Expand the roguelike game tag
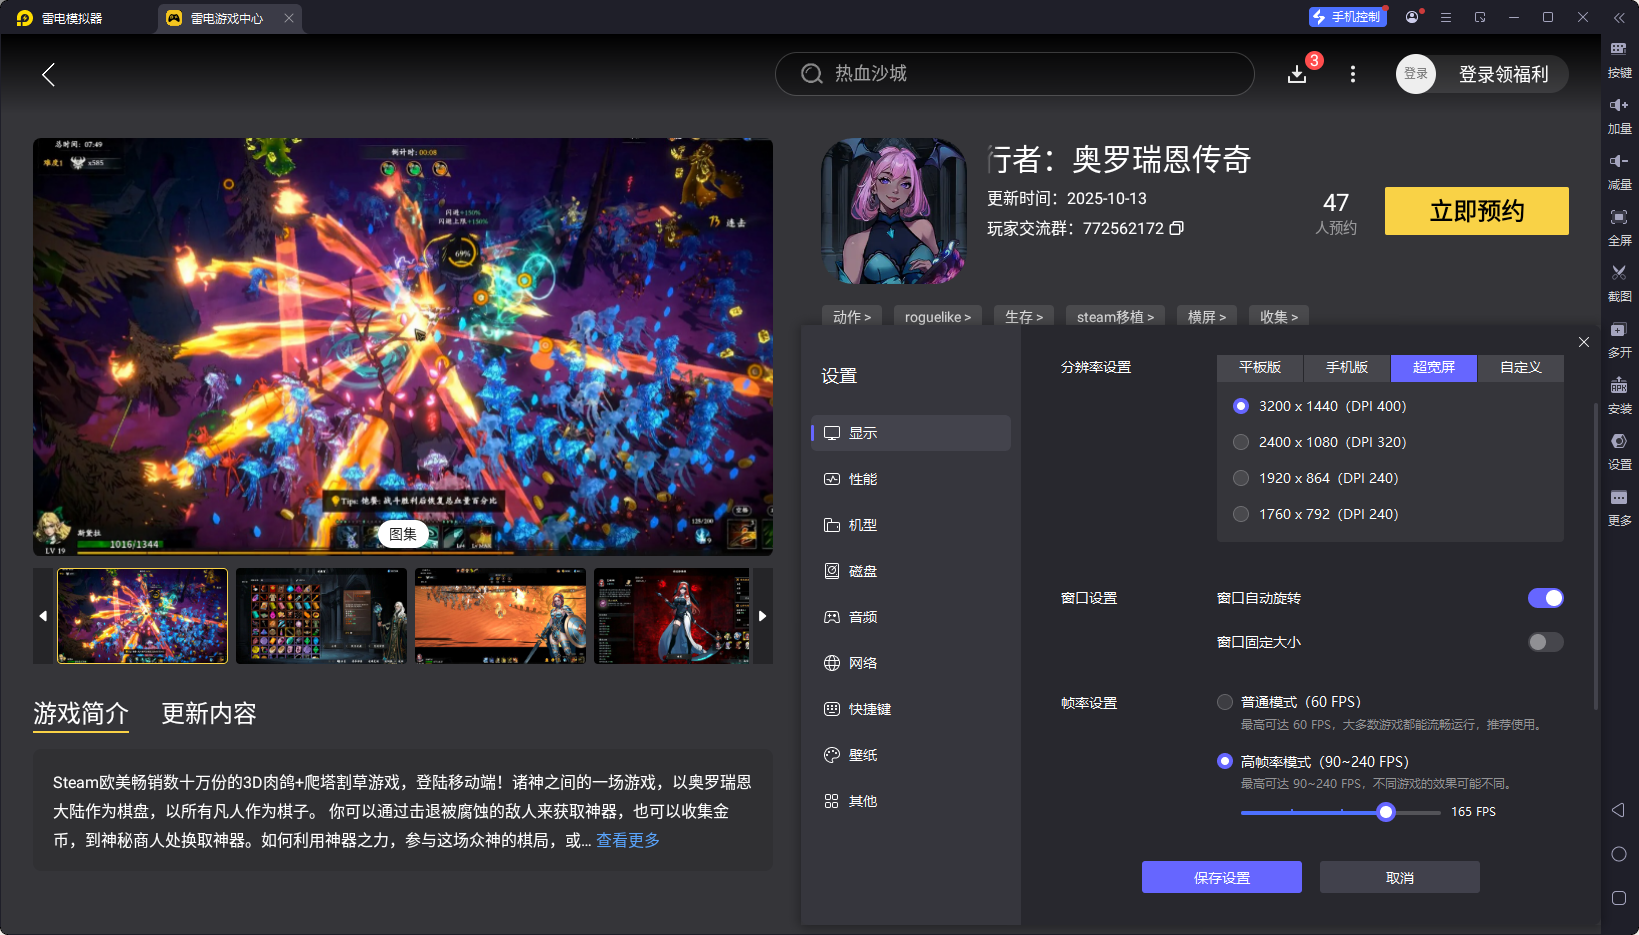The height and width of the screenshot is (935, 1639). pyautogui.click(x=937, y=316)
